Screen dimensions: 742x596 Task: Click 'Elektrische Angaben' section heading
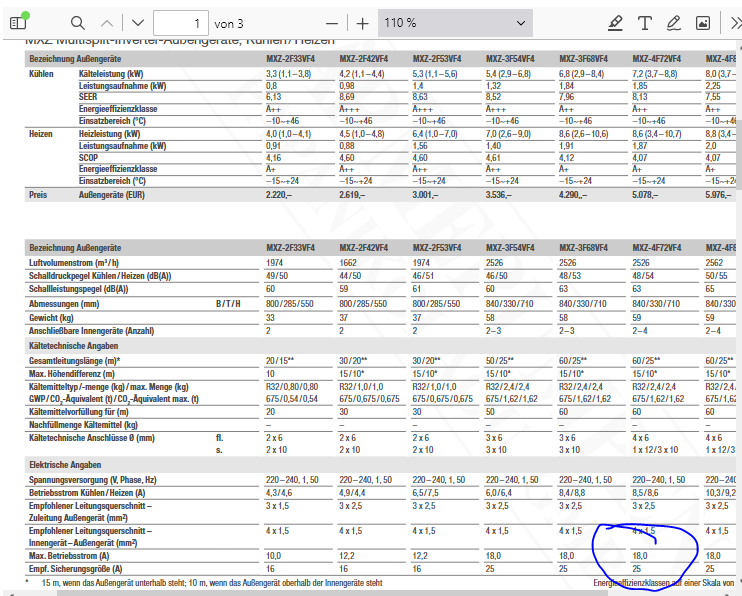(x=65, y=465)
